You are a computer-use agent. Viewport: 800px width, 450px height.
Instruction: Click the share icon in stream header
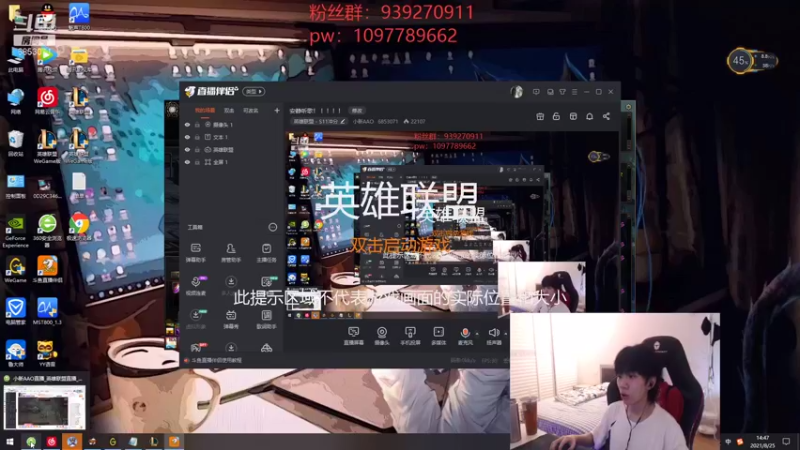pos(606,116)
